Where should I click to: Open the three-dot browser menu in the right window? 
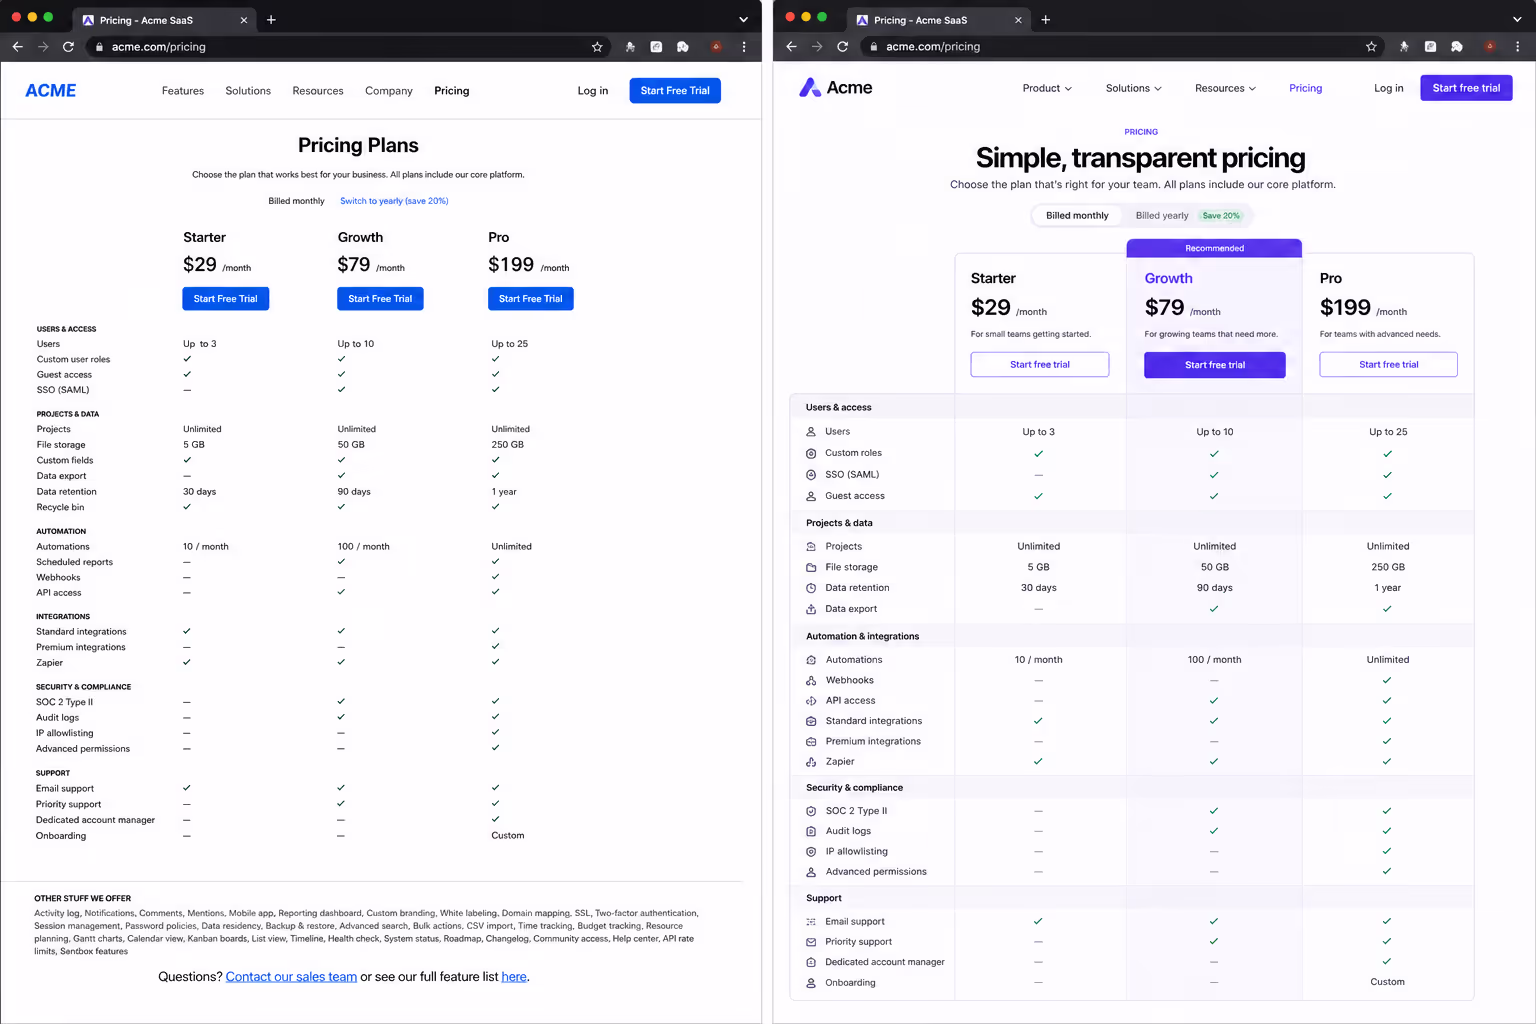tap(1517, 46)
